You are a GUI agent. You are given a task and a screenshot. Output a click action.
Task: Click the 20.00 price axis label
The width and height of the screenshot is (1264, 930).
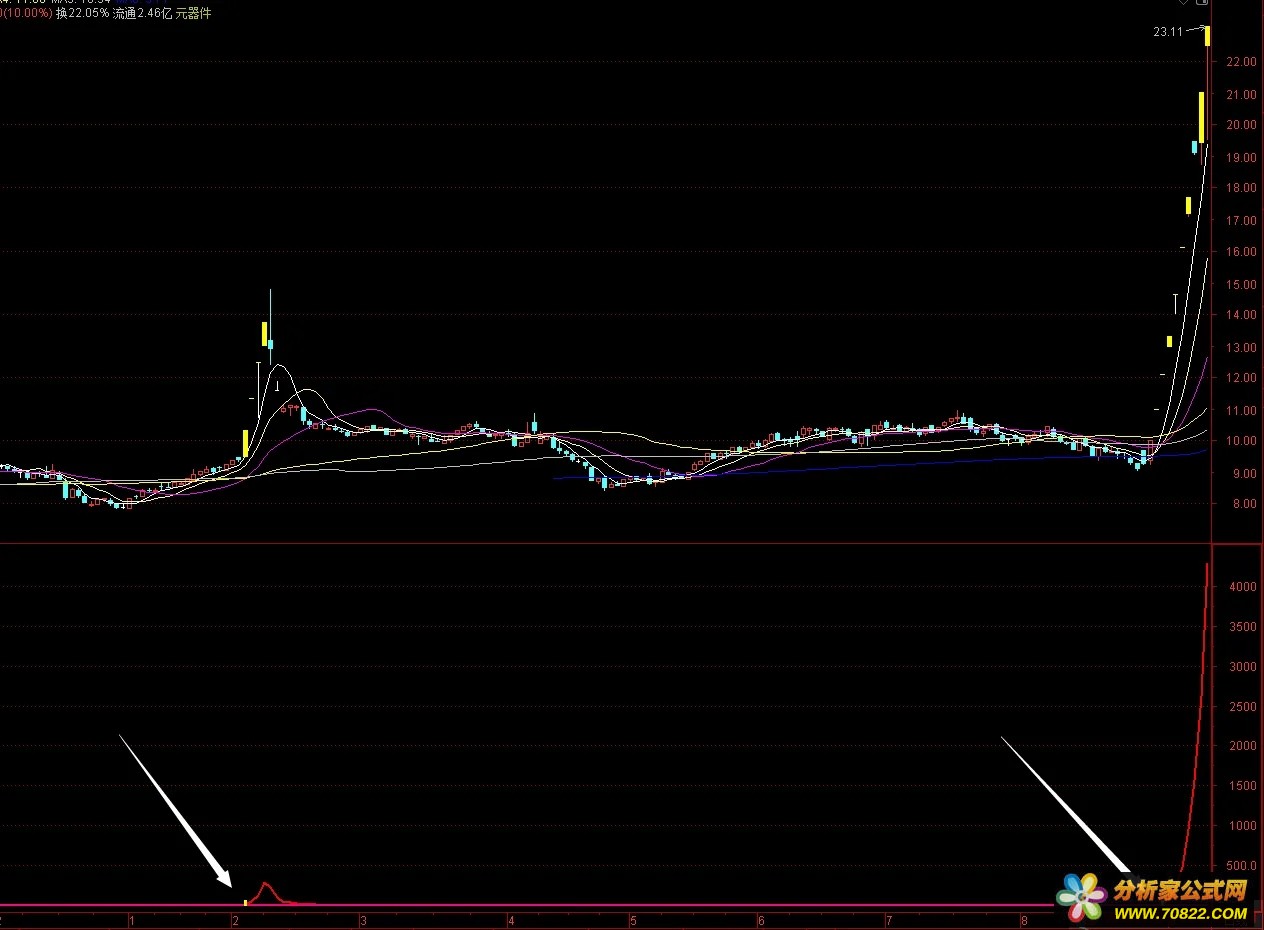pos(1241,126)
